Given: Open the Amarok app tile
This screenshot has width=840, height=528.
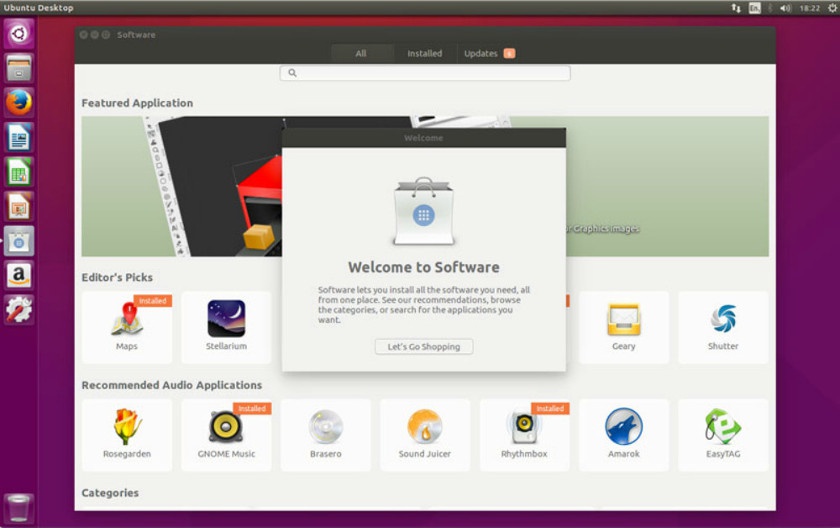Looking at the screenshot, I should tap(623, 435).
